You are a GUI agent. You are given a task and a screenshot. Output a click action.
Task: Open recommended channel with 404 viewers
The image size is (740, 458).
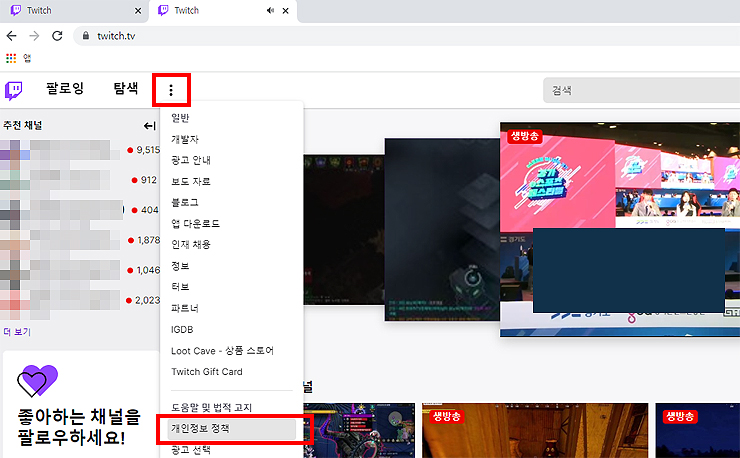pyautogui.click(x=80, y=210)
